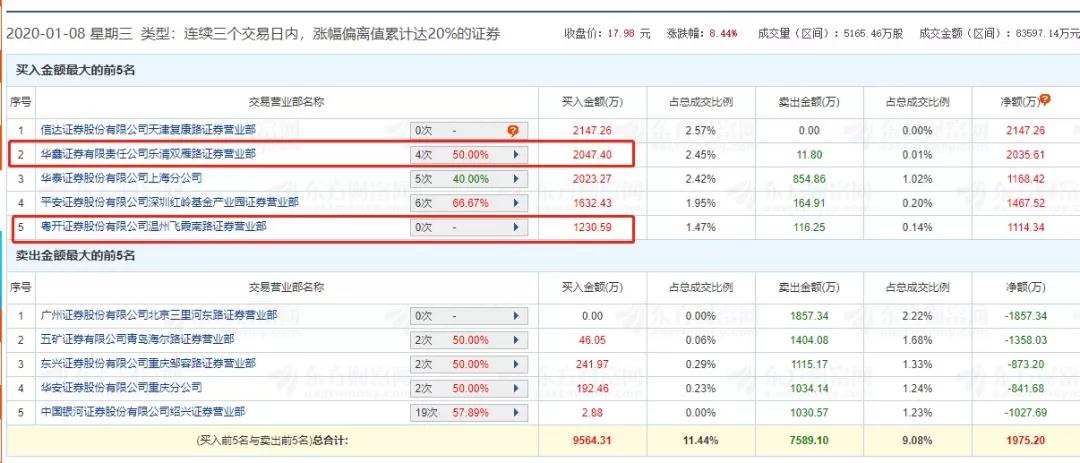Viewport: 1080px width, 463px height.
Task: Expand arrow in 五矿证券青岛海尔路 row
Action: [x=516, y=340]
